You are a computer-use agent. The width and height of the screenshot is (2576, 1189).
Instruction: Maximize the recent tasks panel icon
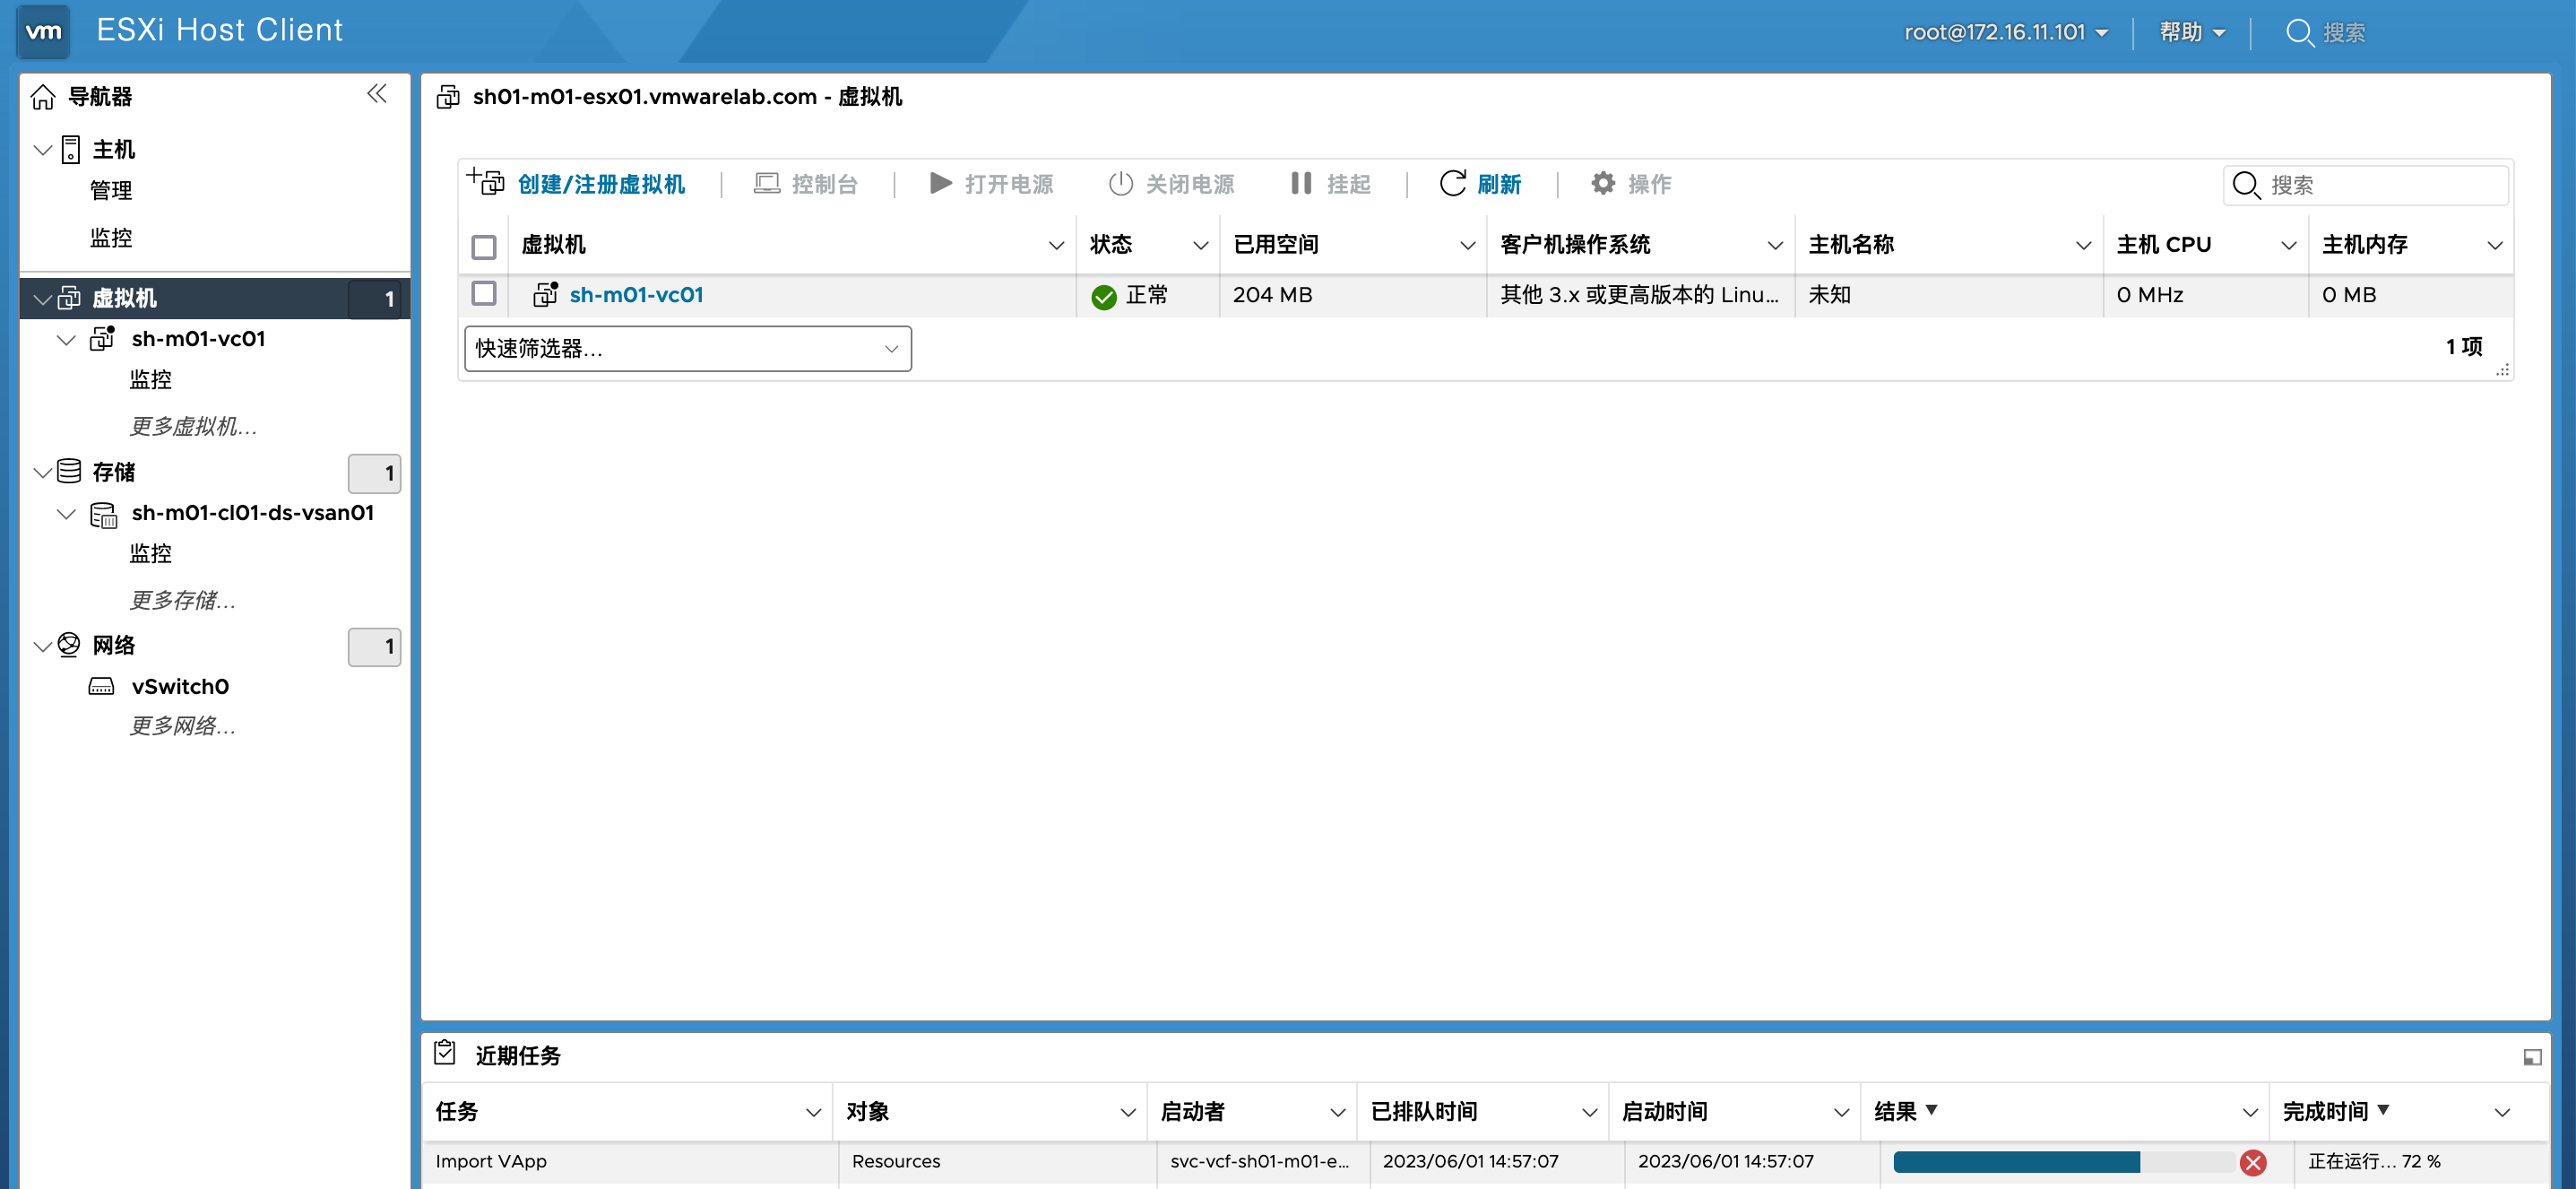pyautogui.click(x=2532, y=1057)
